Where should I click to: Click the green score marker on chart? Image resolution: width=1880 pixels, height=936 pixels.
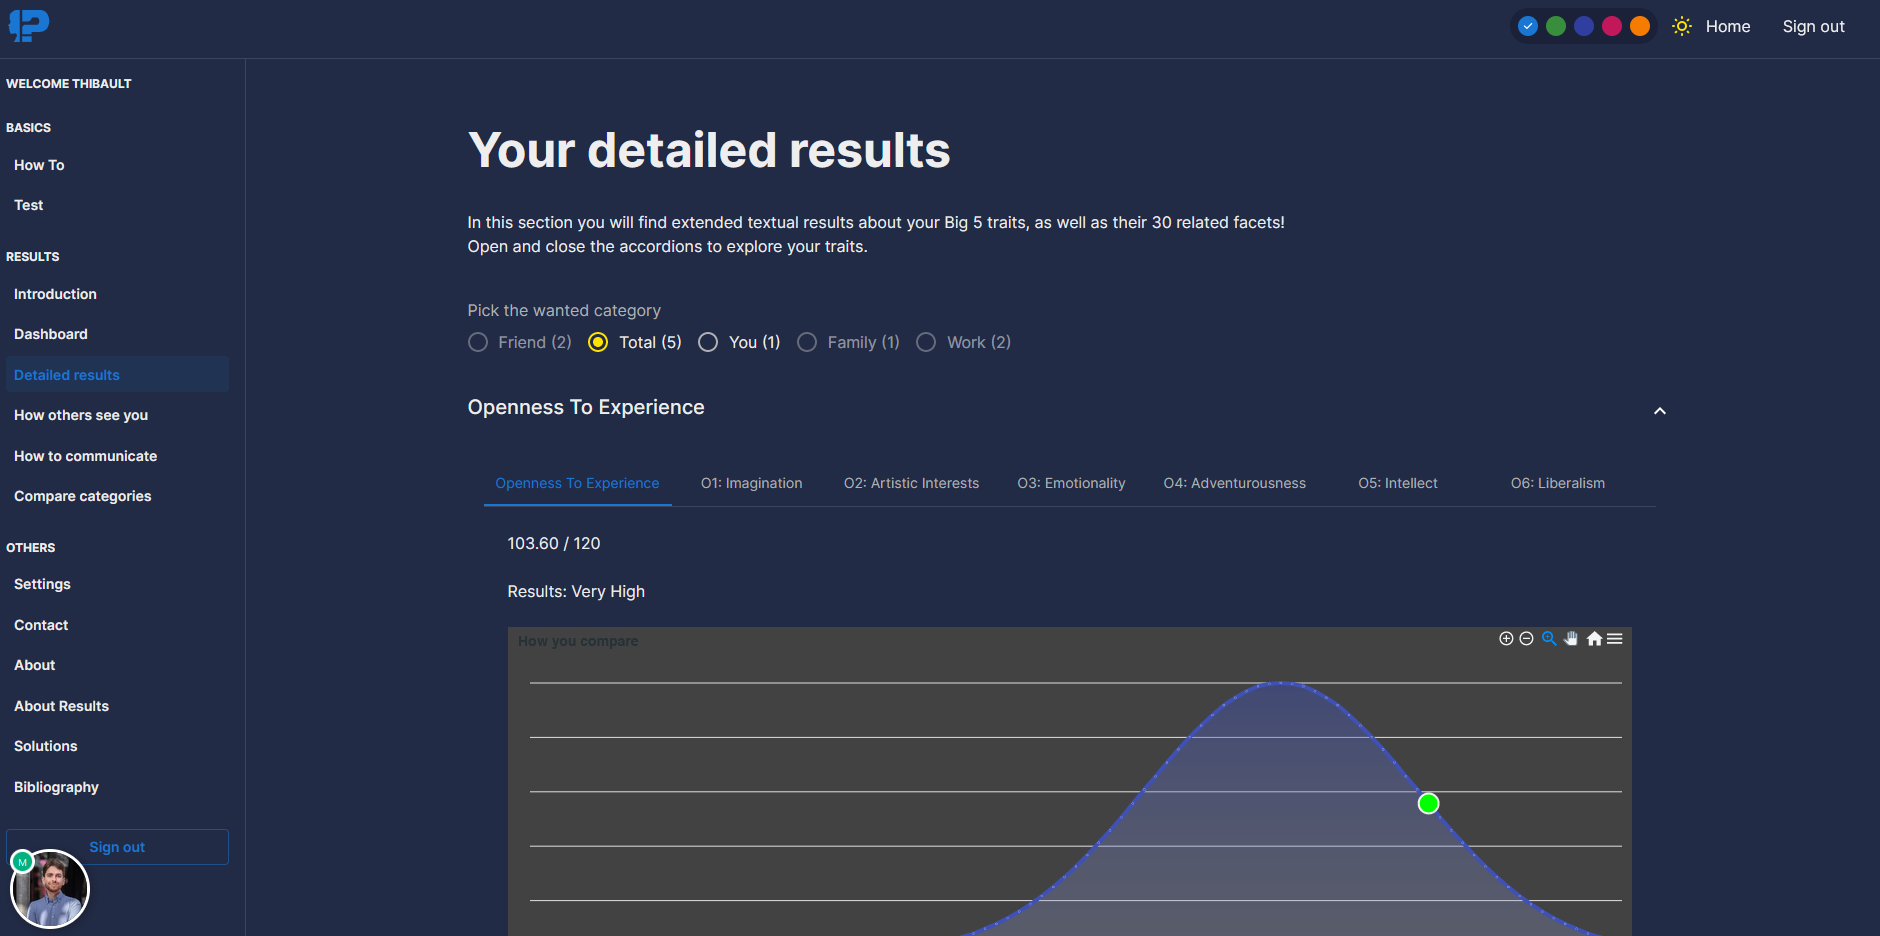tap(1428, 803)
